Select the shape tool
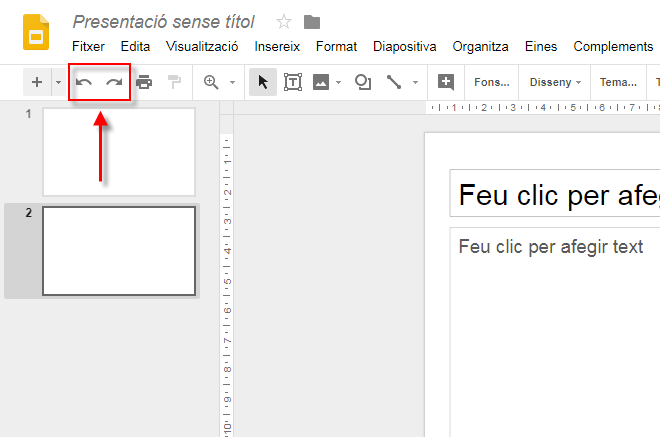660x437 pixels. pos(363,82)
